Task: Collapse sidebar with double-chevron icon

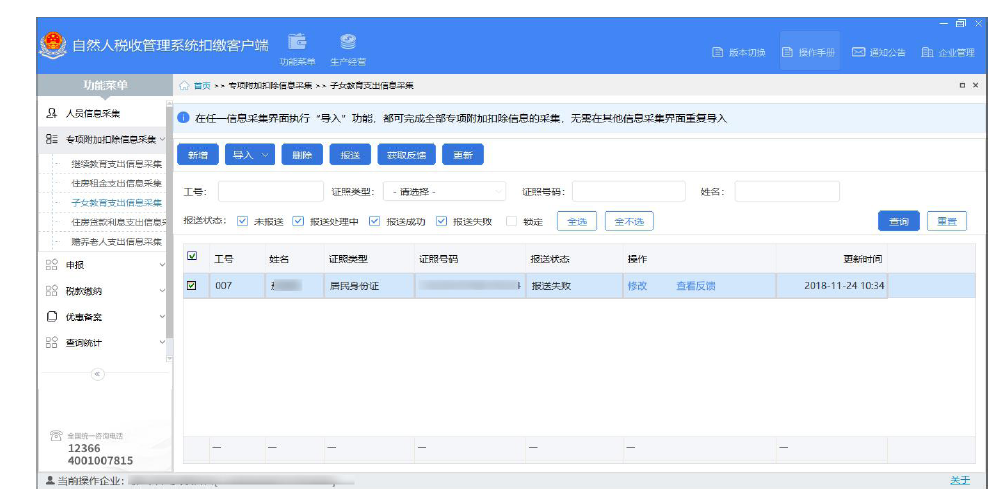Action: pos(97,374)
